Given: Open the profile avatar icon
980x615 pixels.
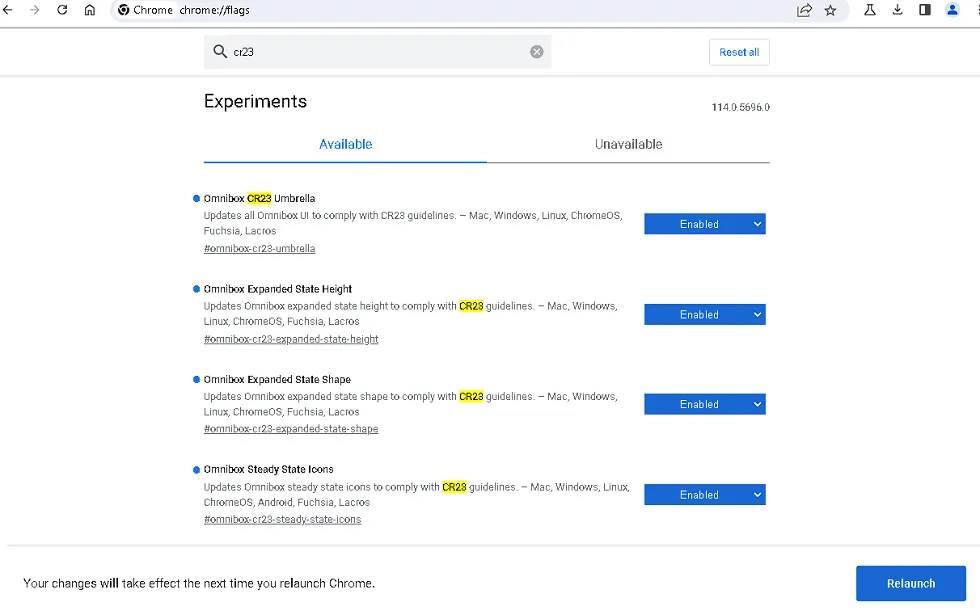Looking at the screenshot, I should pyautogui.click(x=952, y=10).
